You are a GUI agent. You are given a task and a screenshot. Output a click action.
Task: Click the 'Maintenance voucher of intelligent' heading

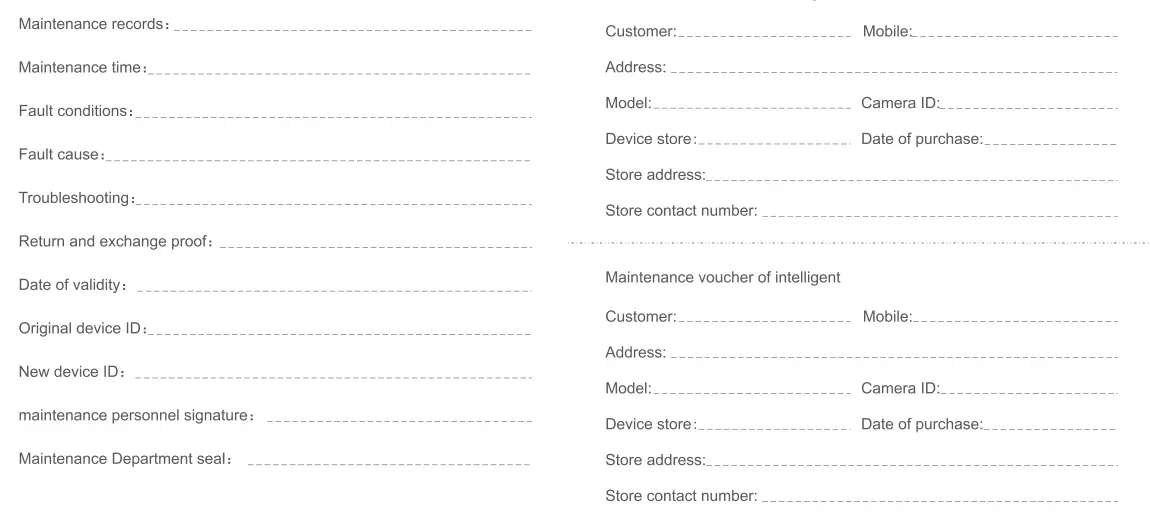pyautogui.click(x=722, y=277)
